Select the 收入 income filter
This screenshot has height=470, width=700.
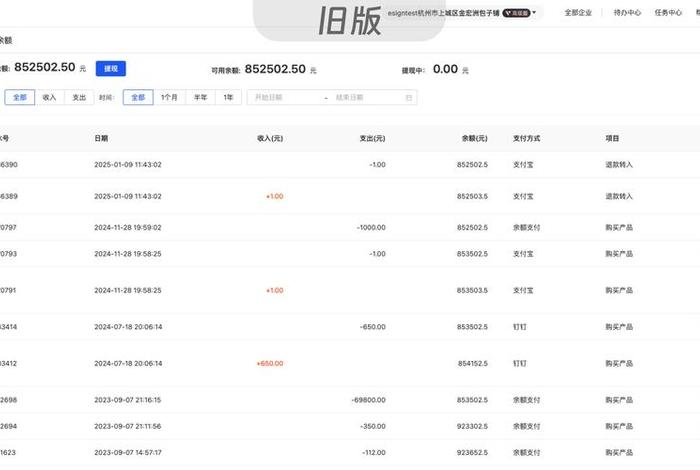click(49, 97)
